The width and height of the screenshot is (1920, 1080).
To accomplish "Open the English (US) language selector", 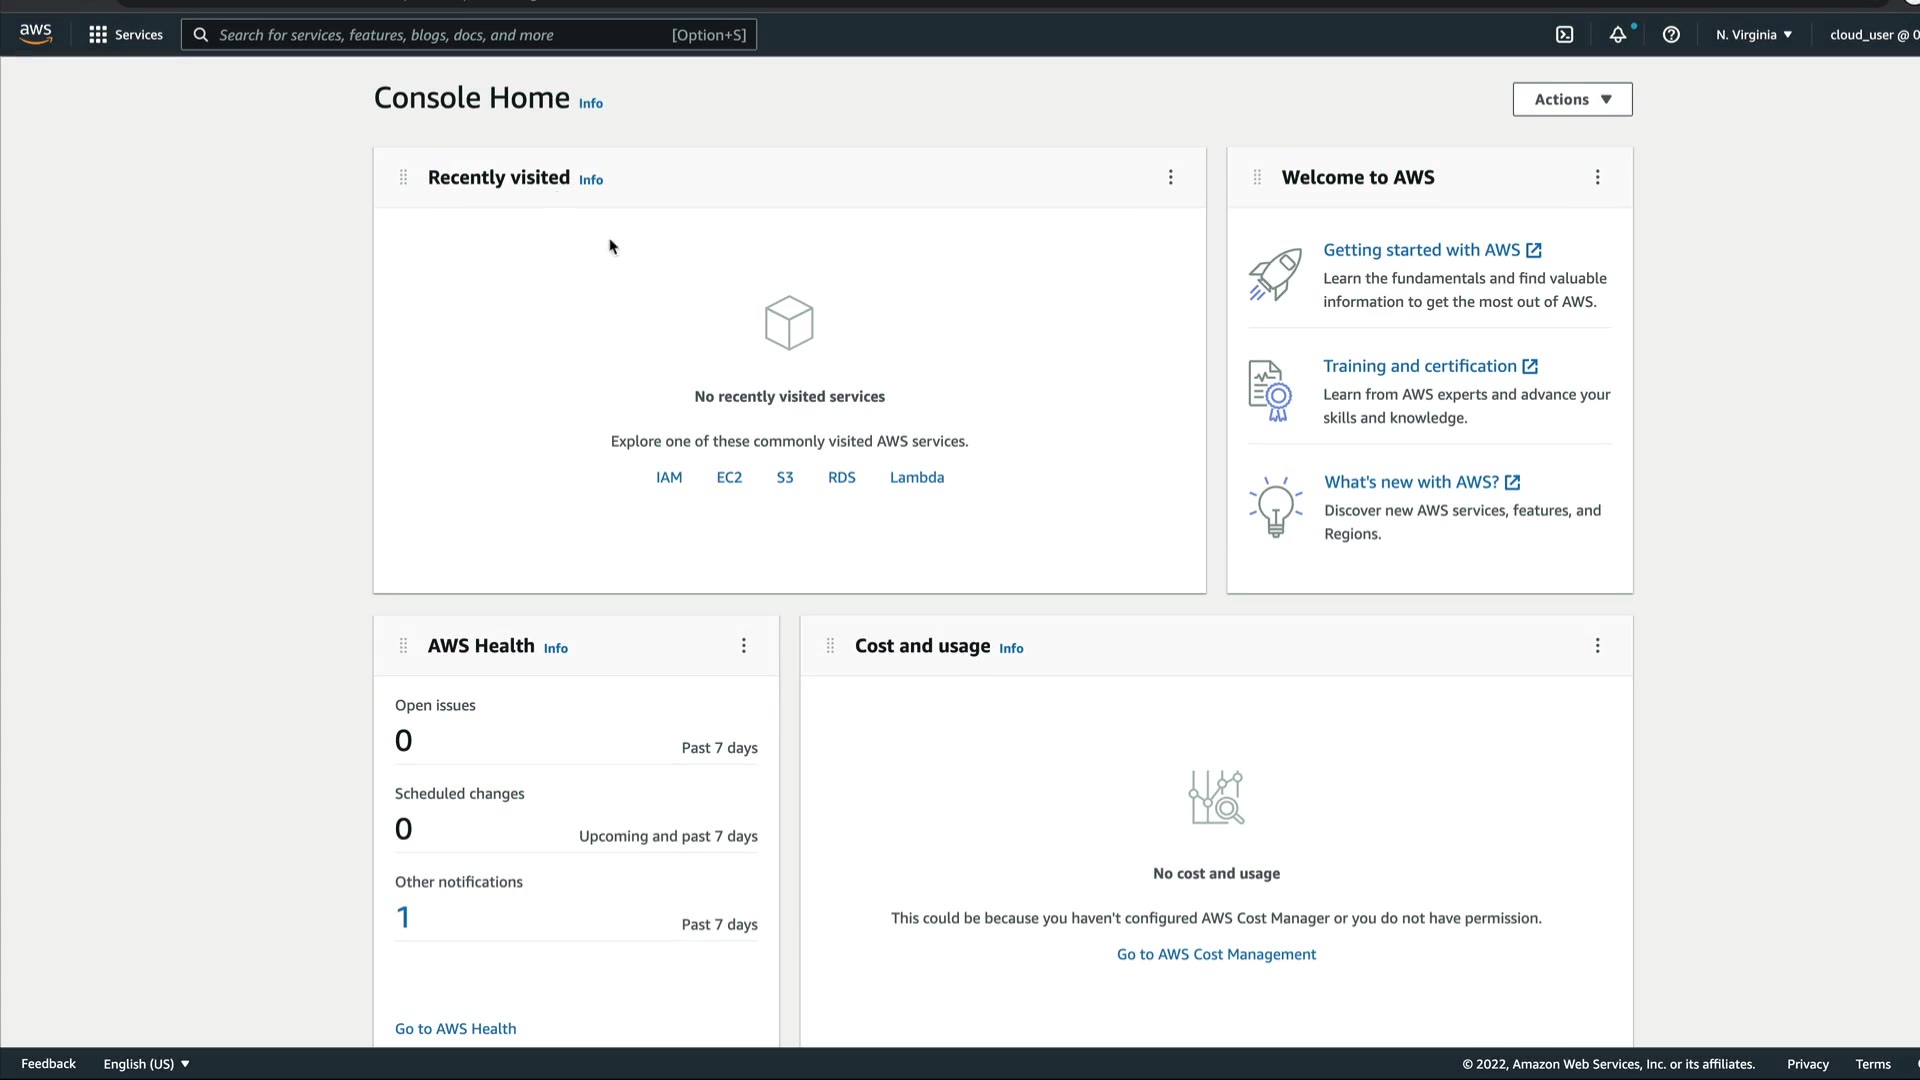I will coord(146,1064).
